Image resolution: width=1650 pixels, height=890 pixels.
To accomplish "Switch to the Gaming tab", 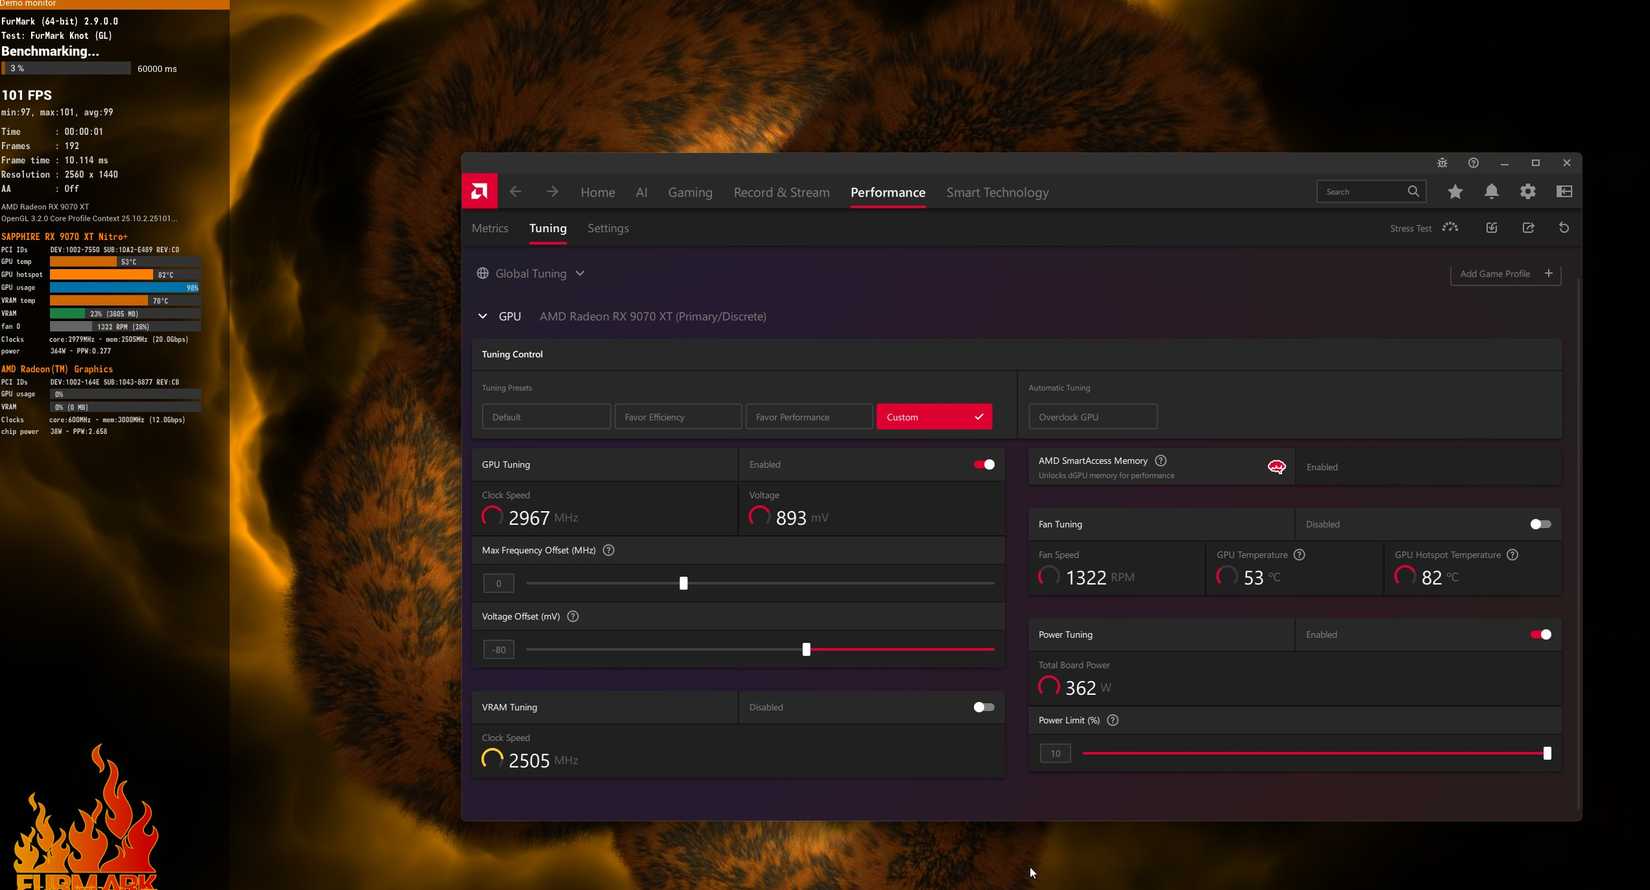I will (x=690, y=192).
